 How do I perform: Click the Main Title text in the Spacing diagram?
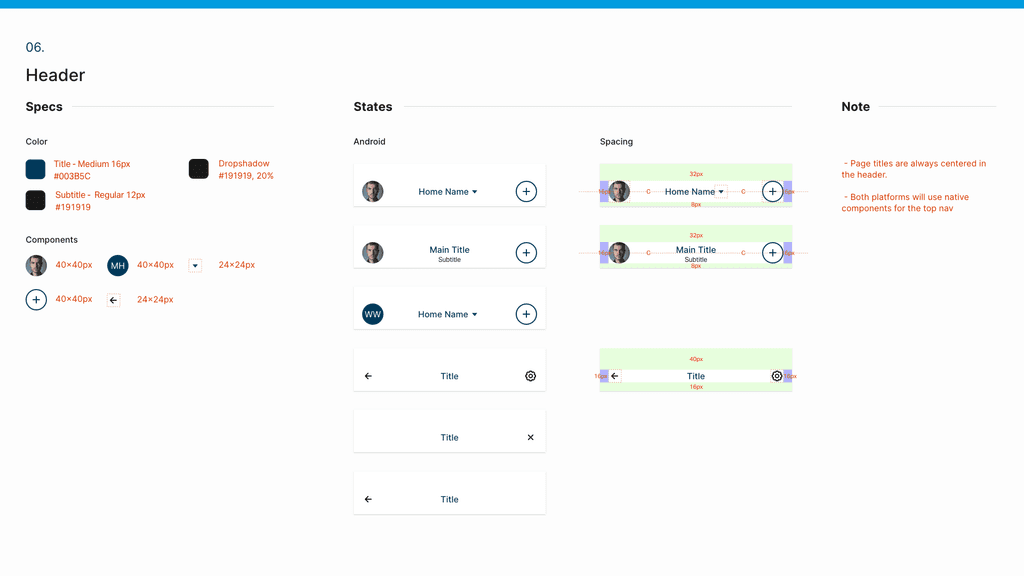point(696,249)
